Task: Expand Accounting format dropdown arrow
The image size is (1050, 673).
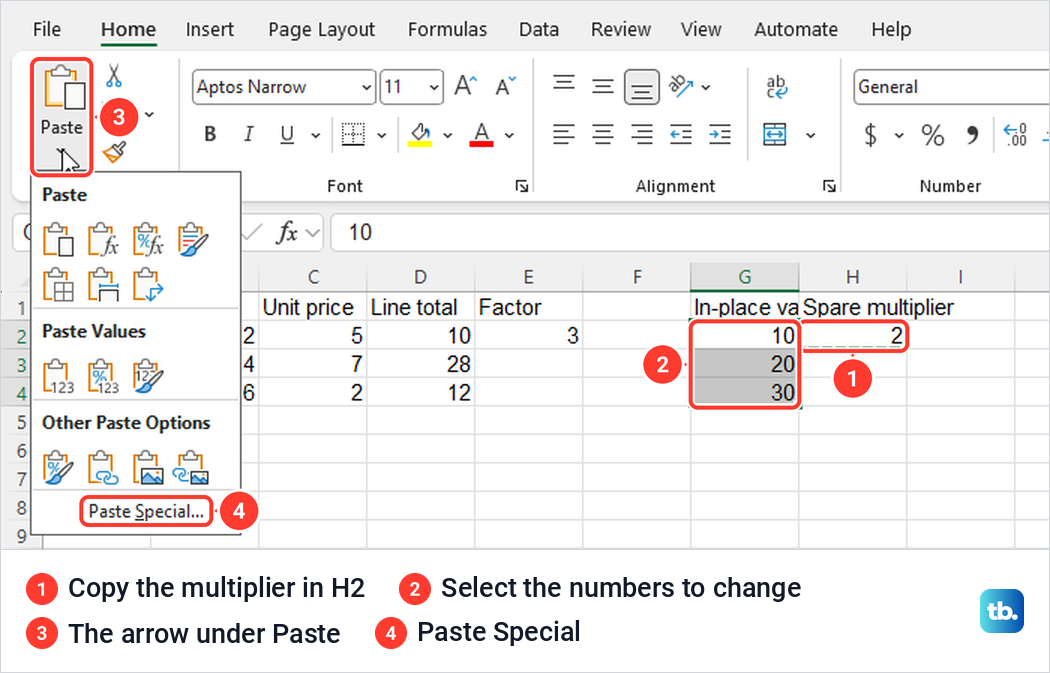Action: point(899,135)
